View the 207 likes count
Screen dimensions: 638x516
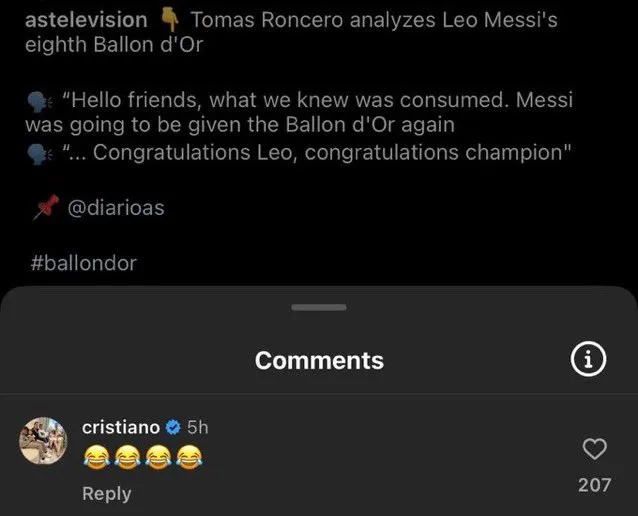594,485
